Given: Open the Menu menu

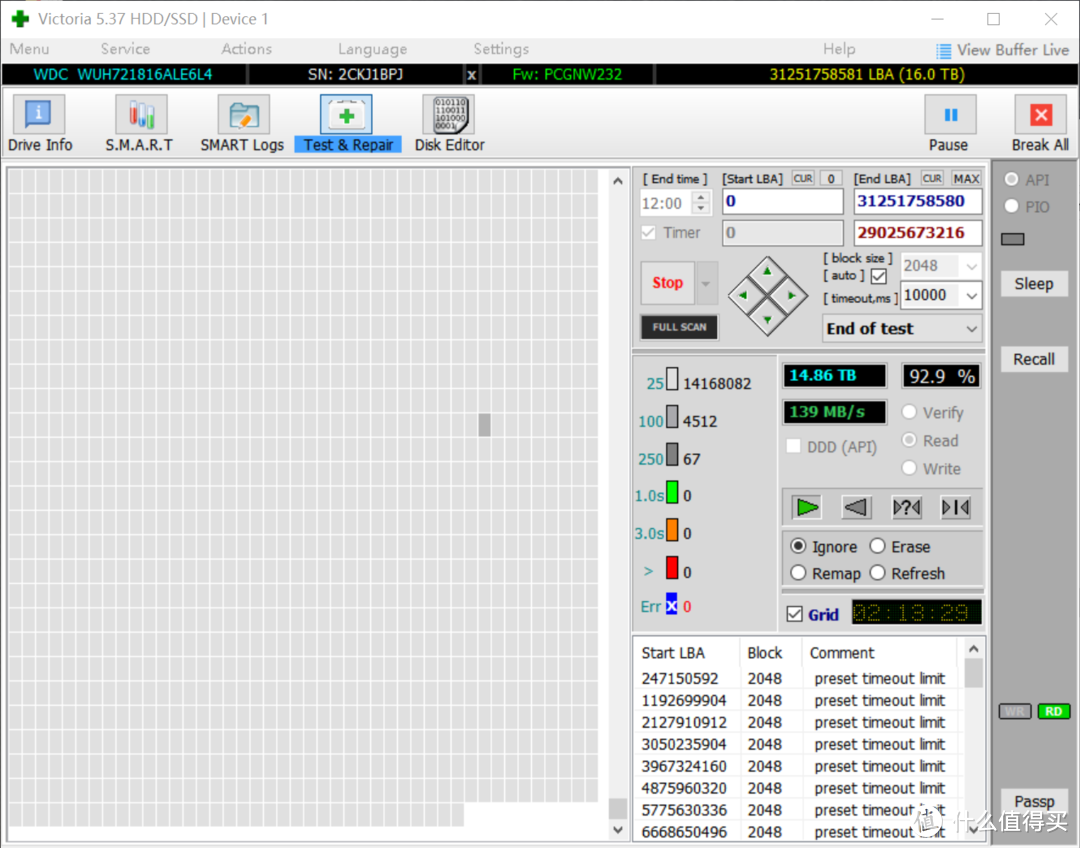Looking at the screenshot, I should 30,49.
